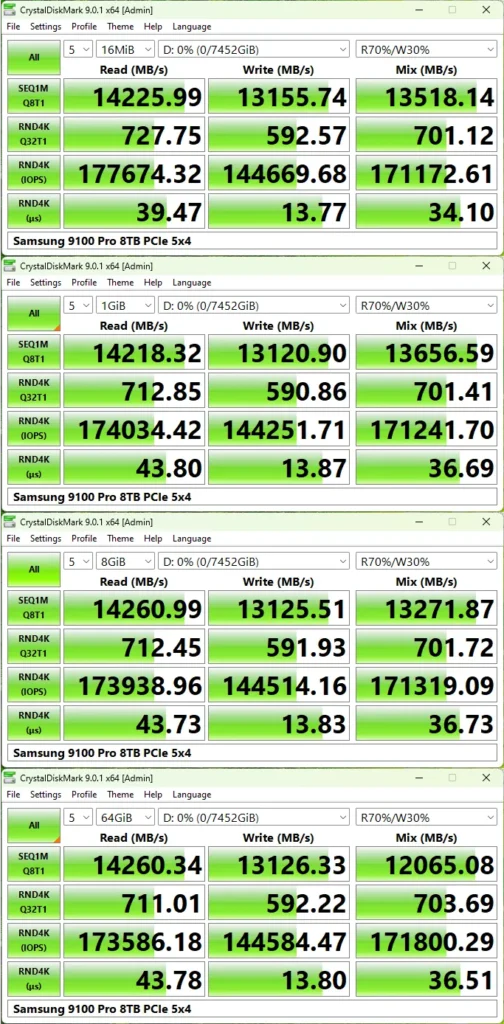Image resolution: width=504 pixels, height=1024 pixels.
Task: Click RND4K (IOPS) button in the 8GiB window
Action: [34, 685]
